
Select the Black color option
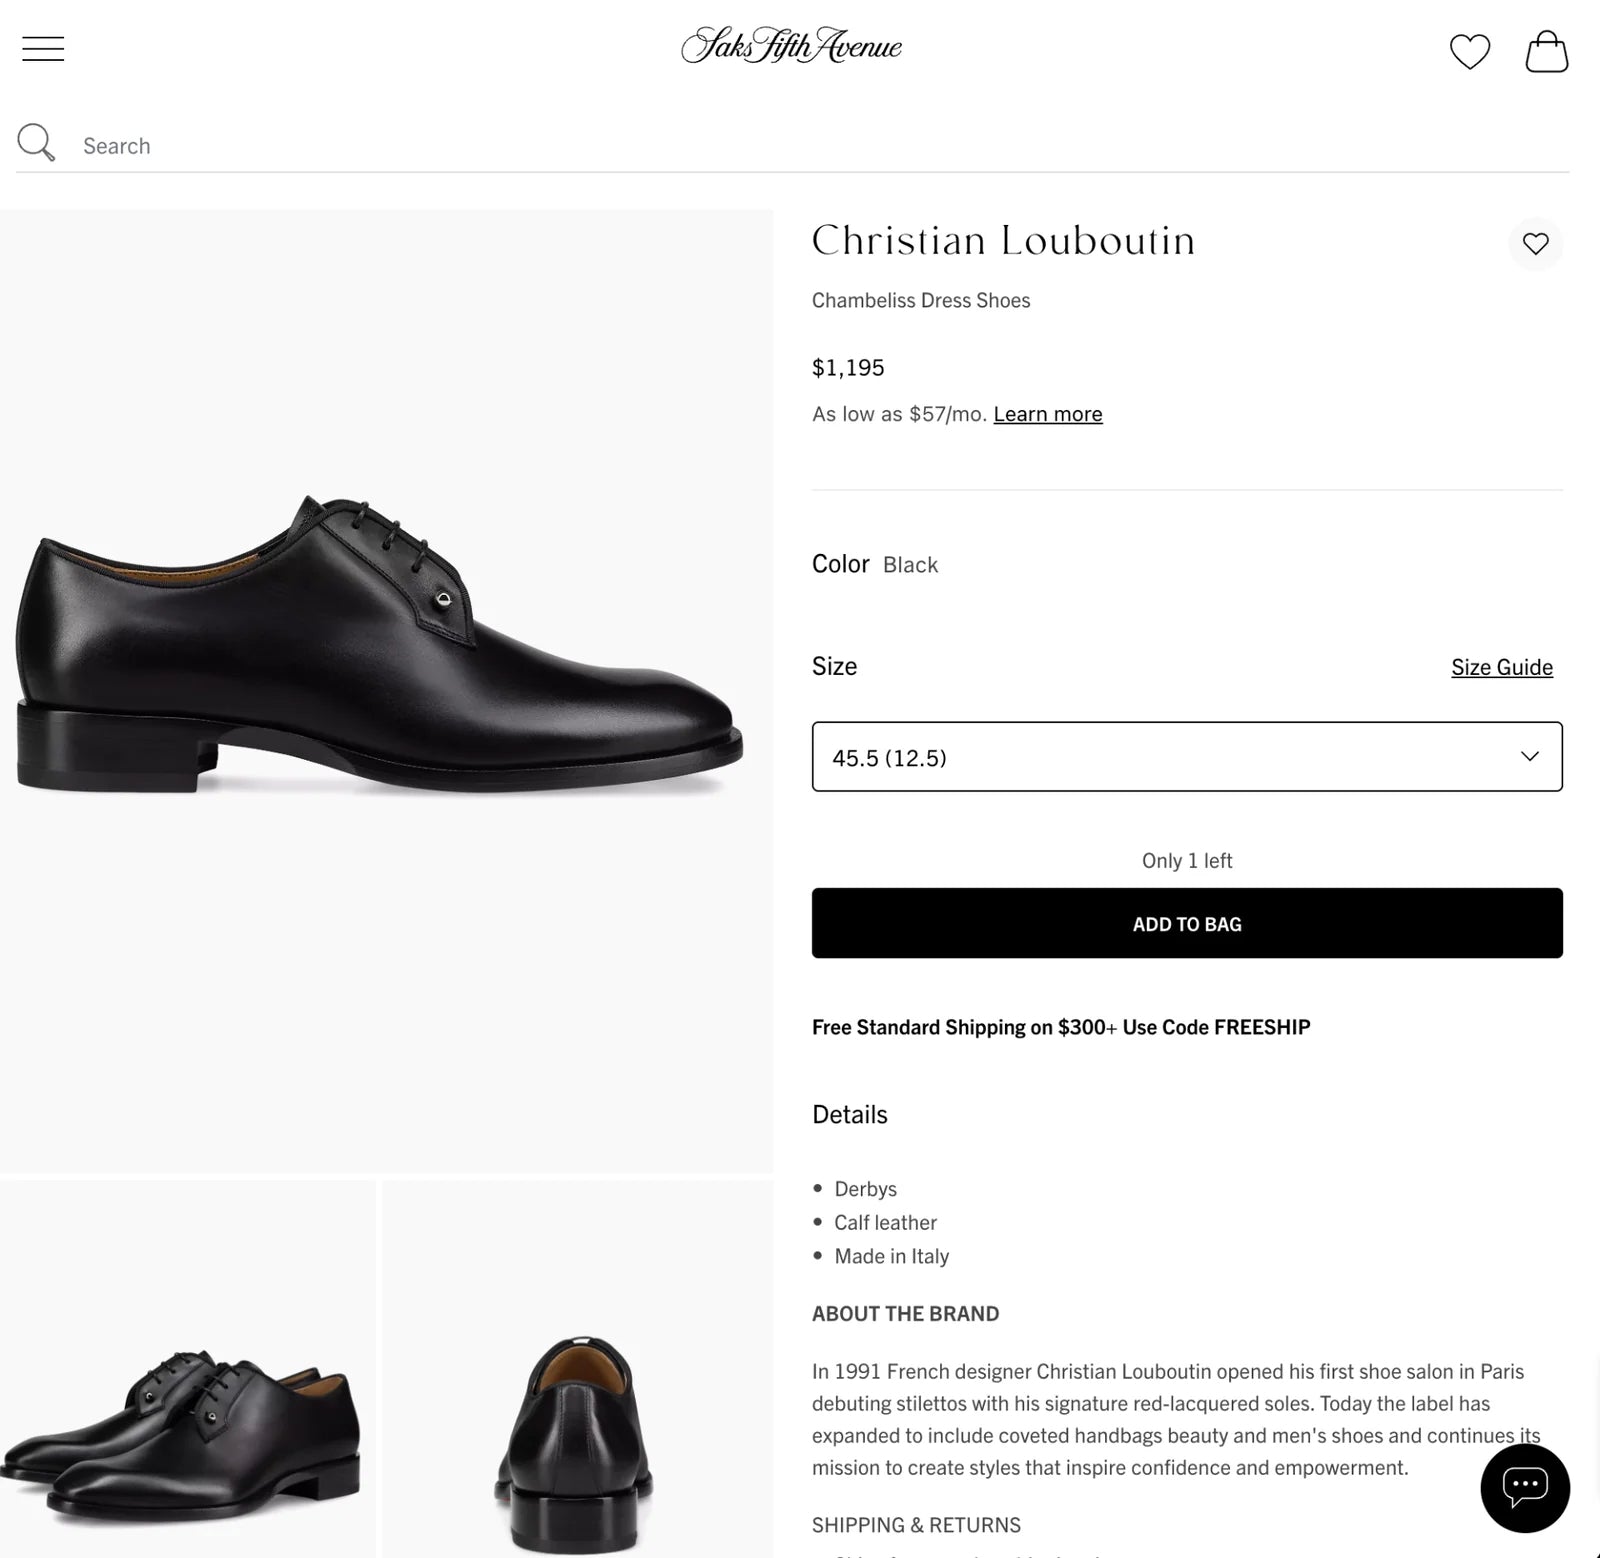point(909,564)
